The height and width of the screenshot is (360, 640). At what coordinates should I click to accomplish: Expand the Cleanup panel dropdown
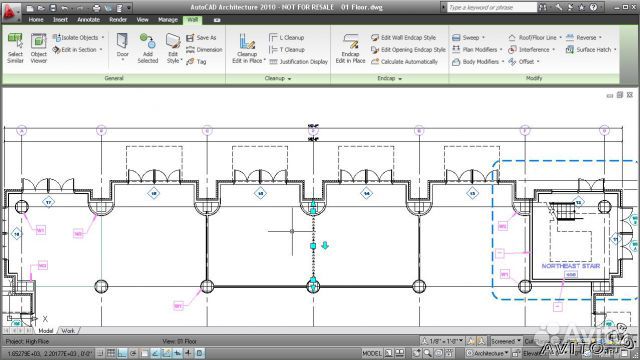(x=278, y=78)
